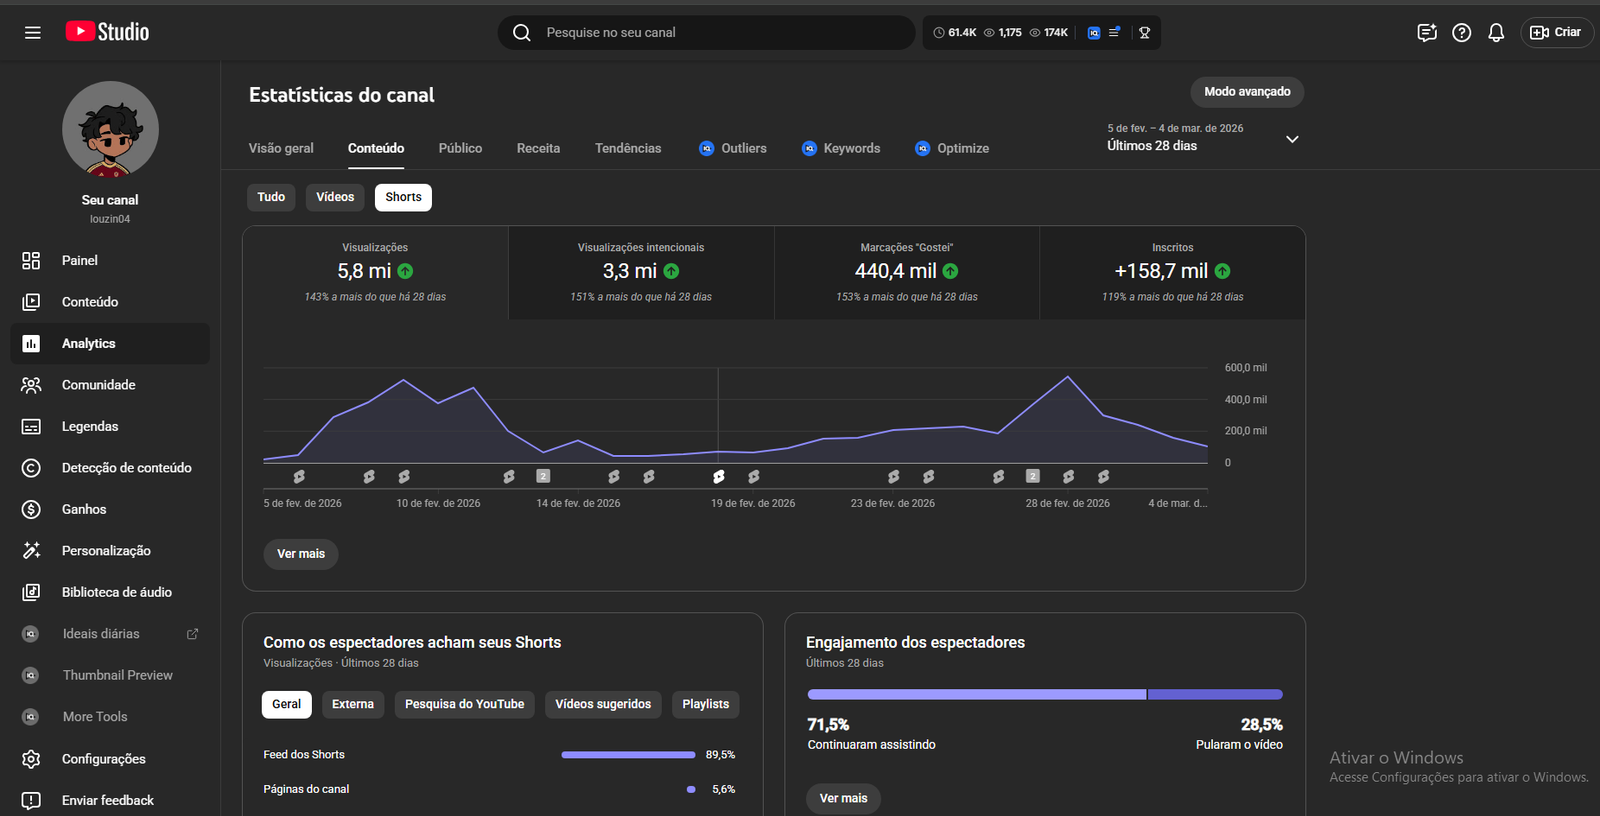
Task: Select the Tudo content filter chip
Action: [271, 197]
